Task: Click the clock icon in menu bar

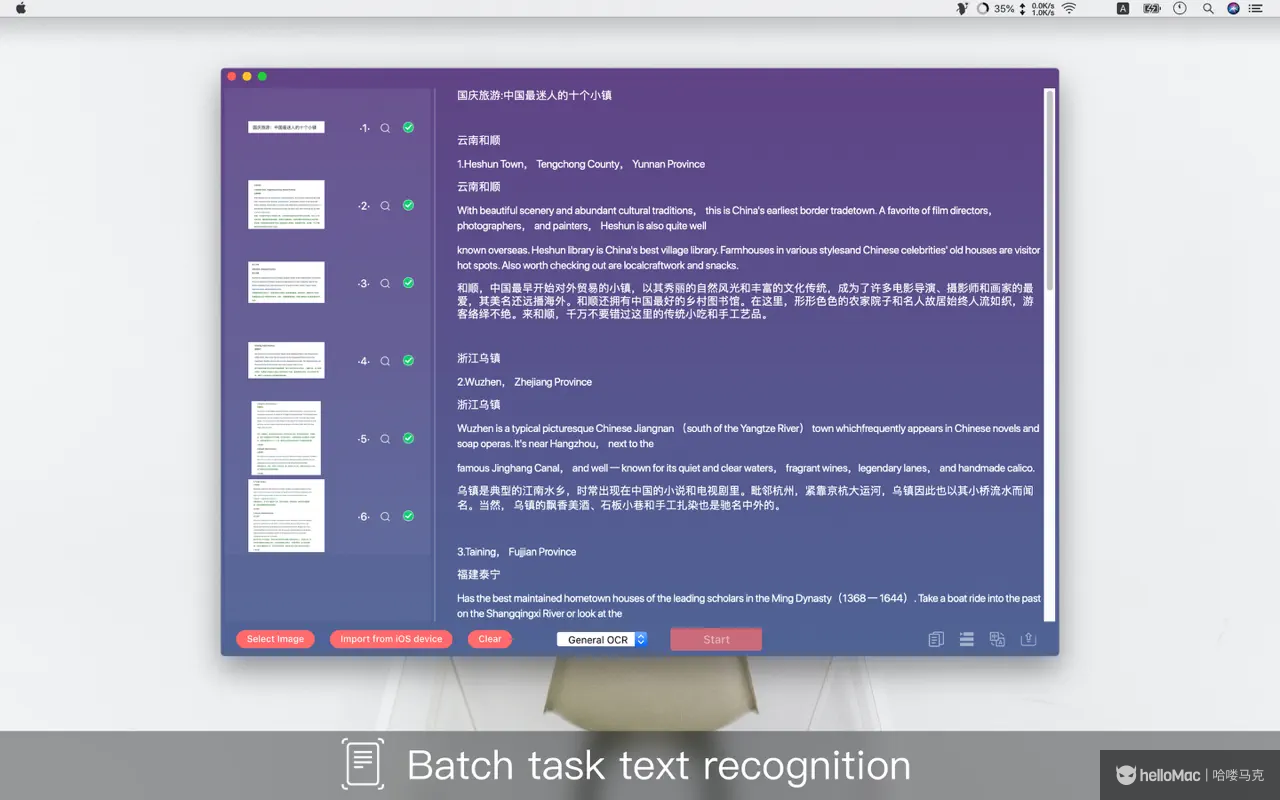Action: (x=1180, y=8)
